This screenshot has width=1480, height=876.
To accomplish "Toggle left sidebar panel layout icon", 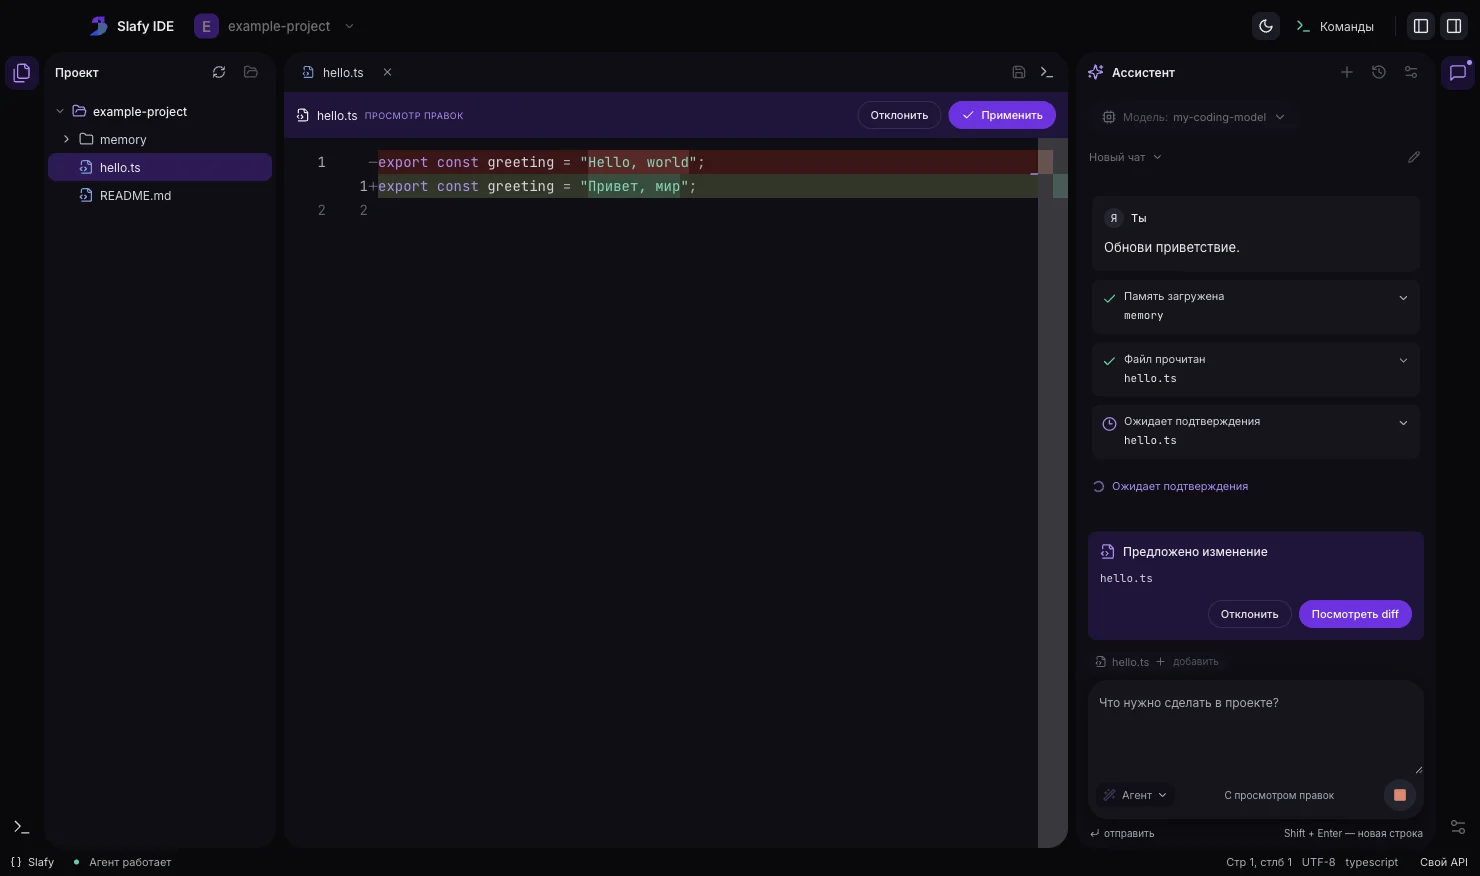I will pos(1420,26).
